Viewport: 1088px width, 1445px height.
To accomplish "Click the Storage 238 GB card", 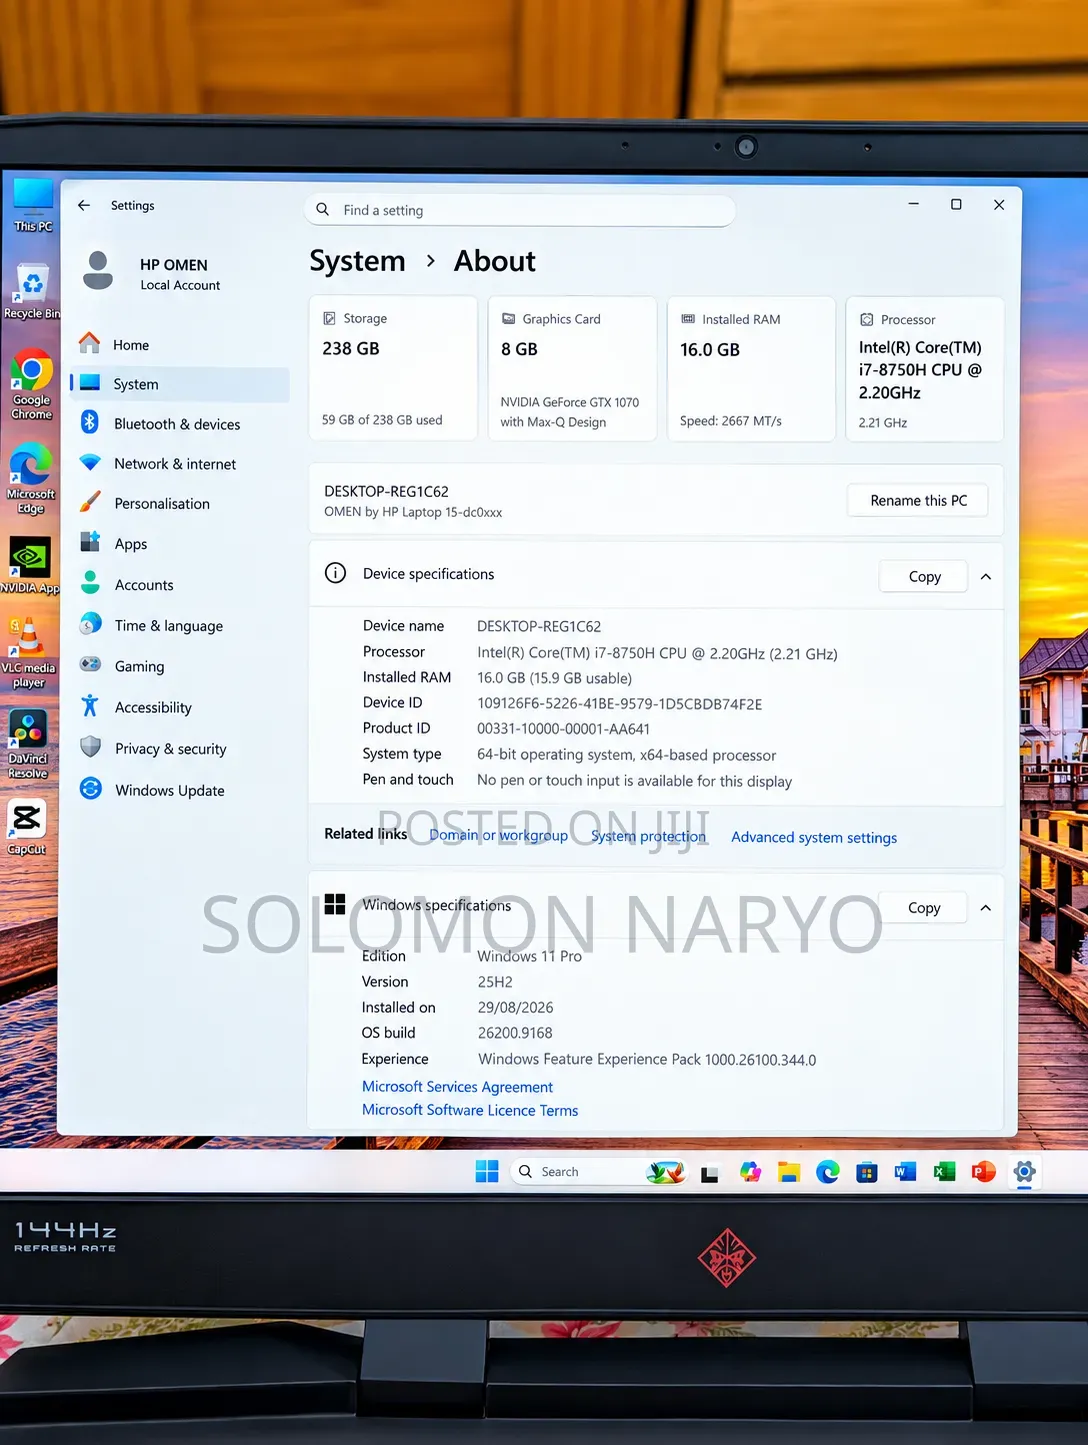I will (x=393, y=368).
